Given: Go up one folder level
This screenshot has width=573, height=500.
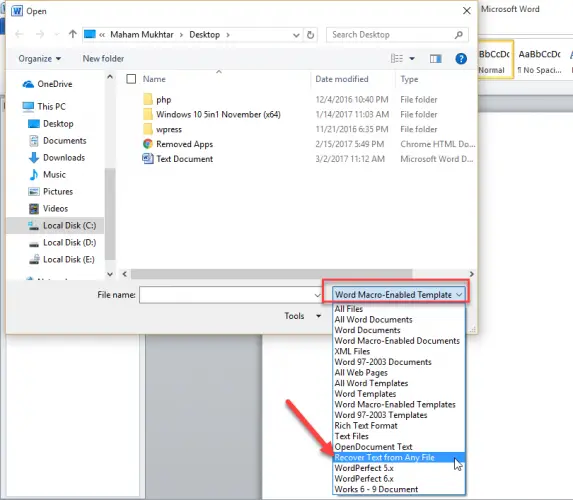Looking at the screenshot, I should click(73, 34).
